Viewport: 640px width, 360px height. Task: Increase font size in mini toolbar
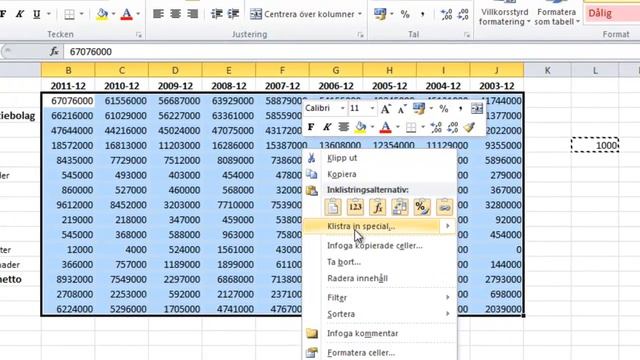tap(385, 109)
